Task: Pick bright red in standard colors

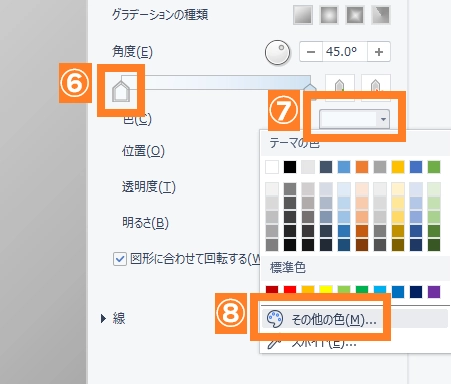Action: (290, 290)
